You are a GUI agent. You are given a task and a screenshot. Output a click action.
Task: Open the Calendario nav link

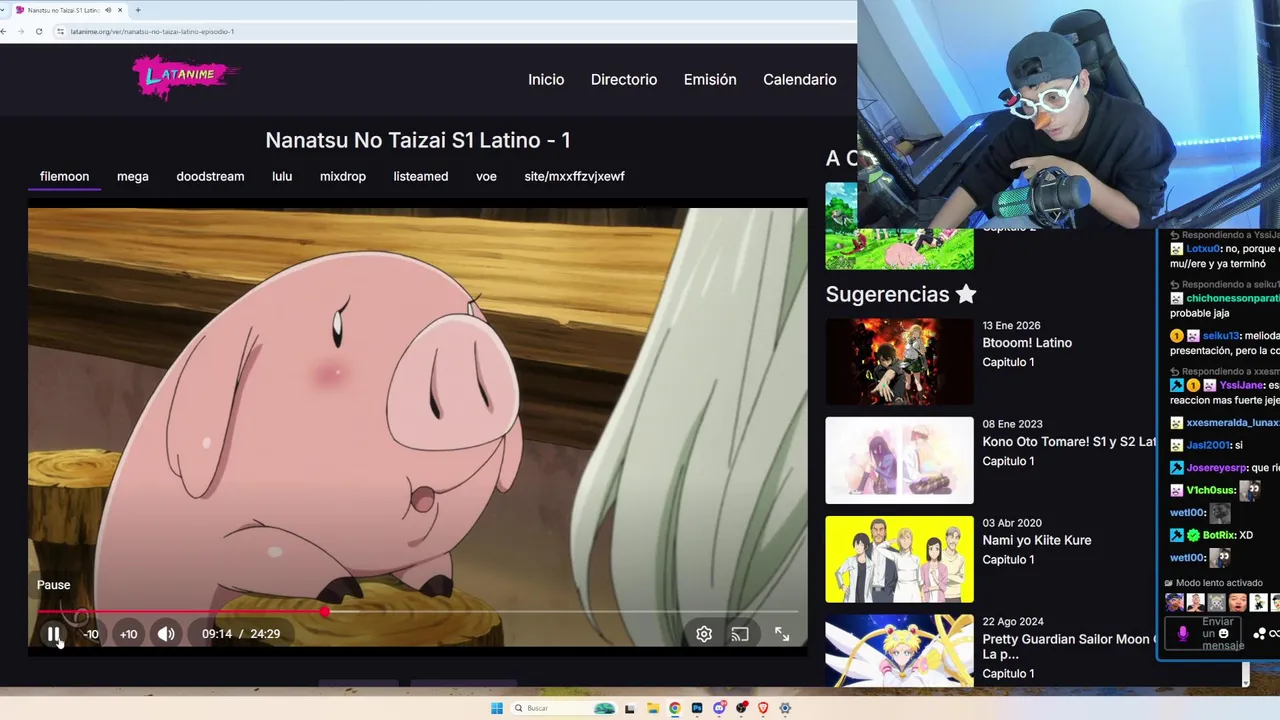coord(800,80)
